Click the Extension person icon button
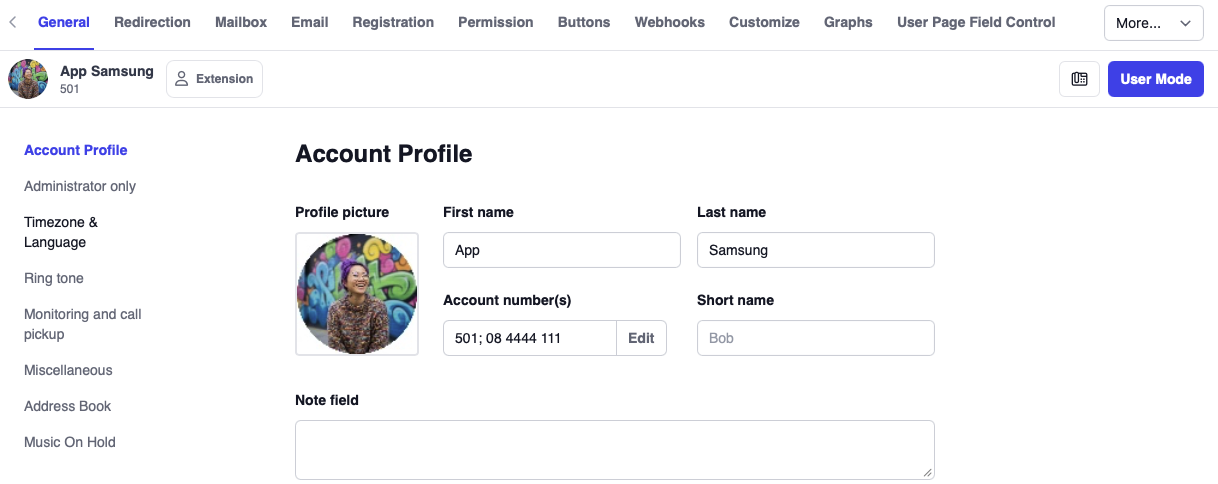 (214, 79)
